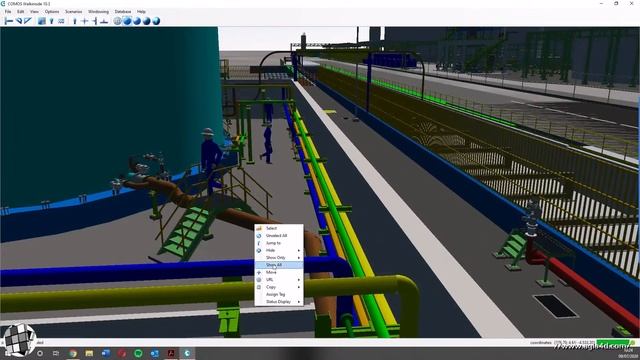The image size is (640, 360).
Task: Click the third blue sphere toolbar icon
Action: (147, 21)
